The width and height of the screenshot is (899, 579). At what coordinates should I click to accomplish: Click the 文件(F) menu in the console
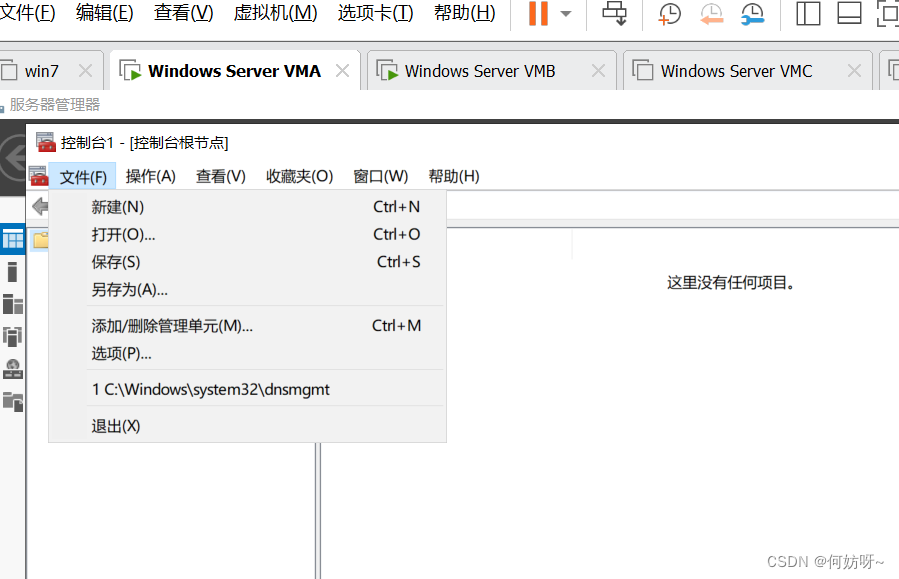click(x=83, y=177)
